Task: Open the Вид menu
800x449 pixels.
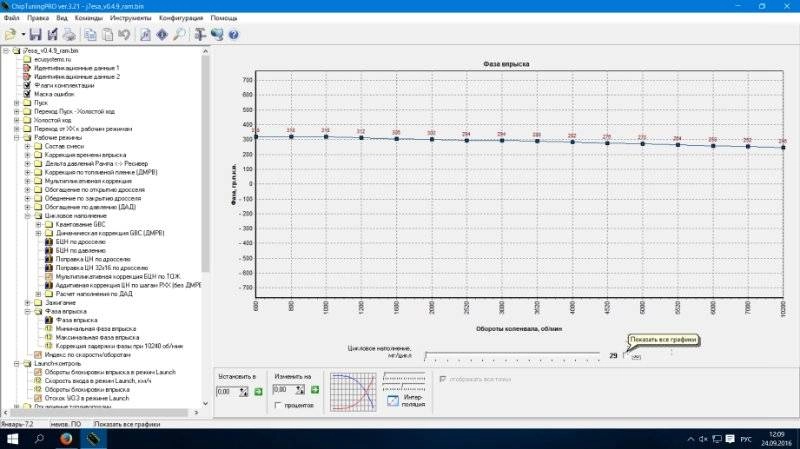Action: tap(62, 18)
